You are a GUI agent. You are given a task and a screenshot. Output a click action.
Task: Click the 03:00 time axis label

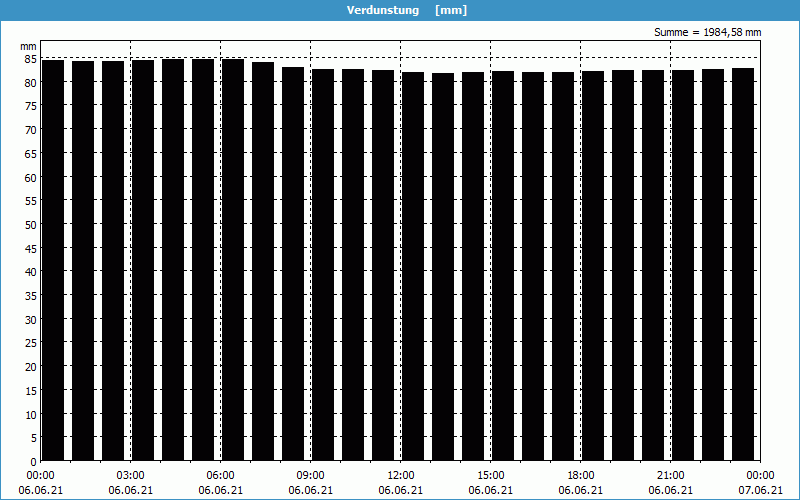coord(131,476)
